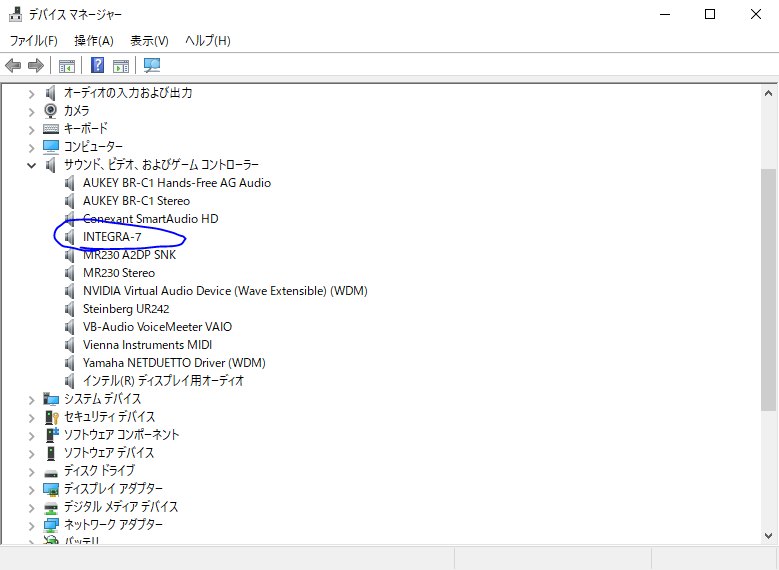Click the icon beside システム デバイス
This screenshot has height=570, width=779.
(x=51, y=399)
